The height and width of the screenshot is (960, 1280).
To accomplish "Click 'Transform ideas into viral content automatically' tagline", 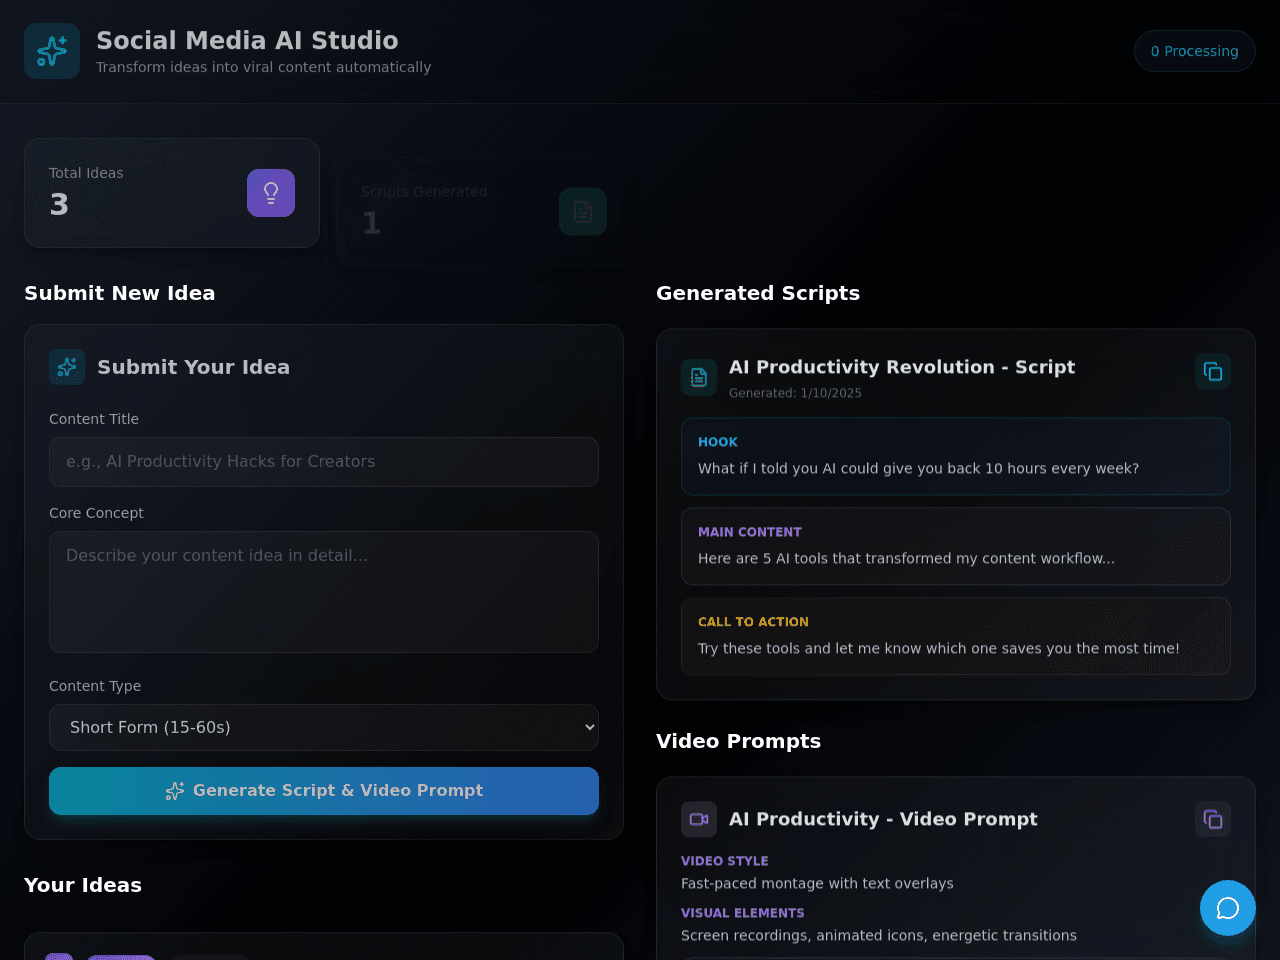I will [264, 67].
